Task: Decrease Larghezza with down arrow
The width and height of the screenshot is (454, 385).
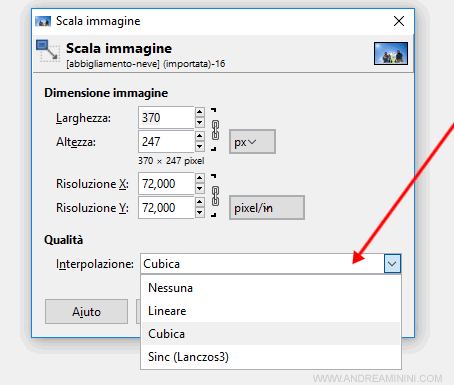Action: tap(200, 123)
